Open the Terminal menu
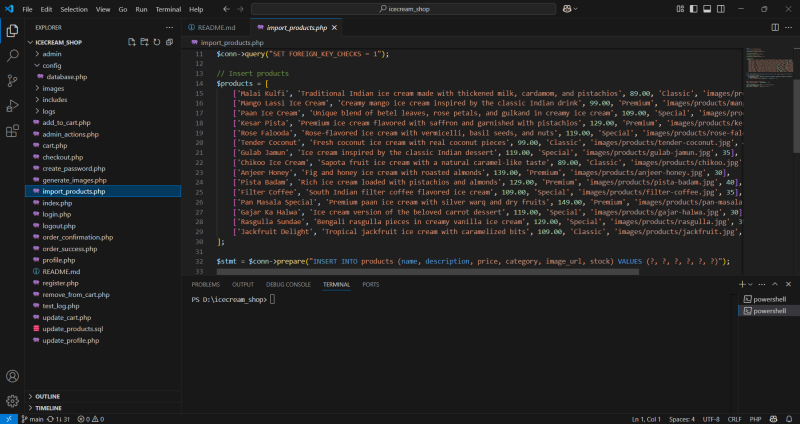Screen dimensions: 800x424 click(167, 8)
